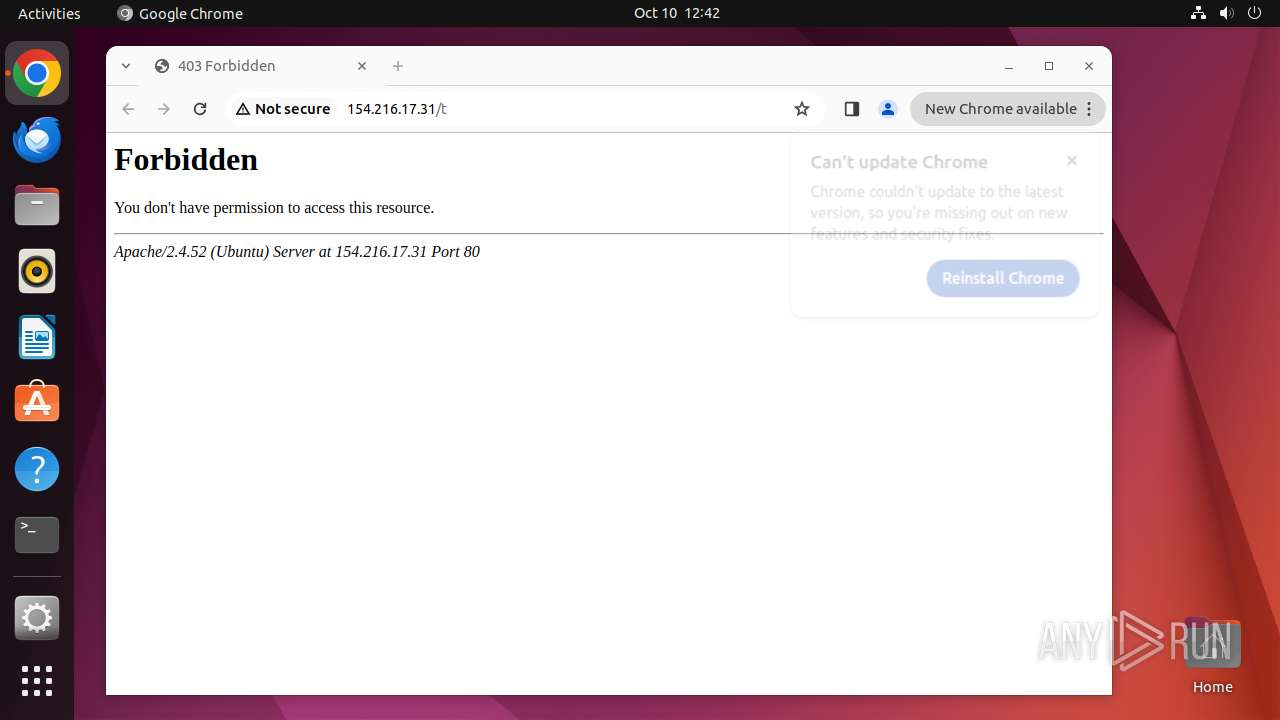1280x720 pixels.
Task: Open the network status icon
Action: point(1199,13)
